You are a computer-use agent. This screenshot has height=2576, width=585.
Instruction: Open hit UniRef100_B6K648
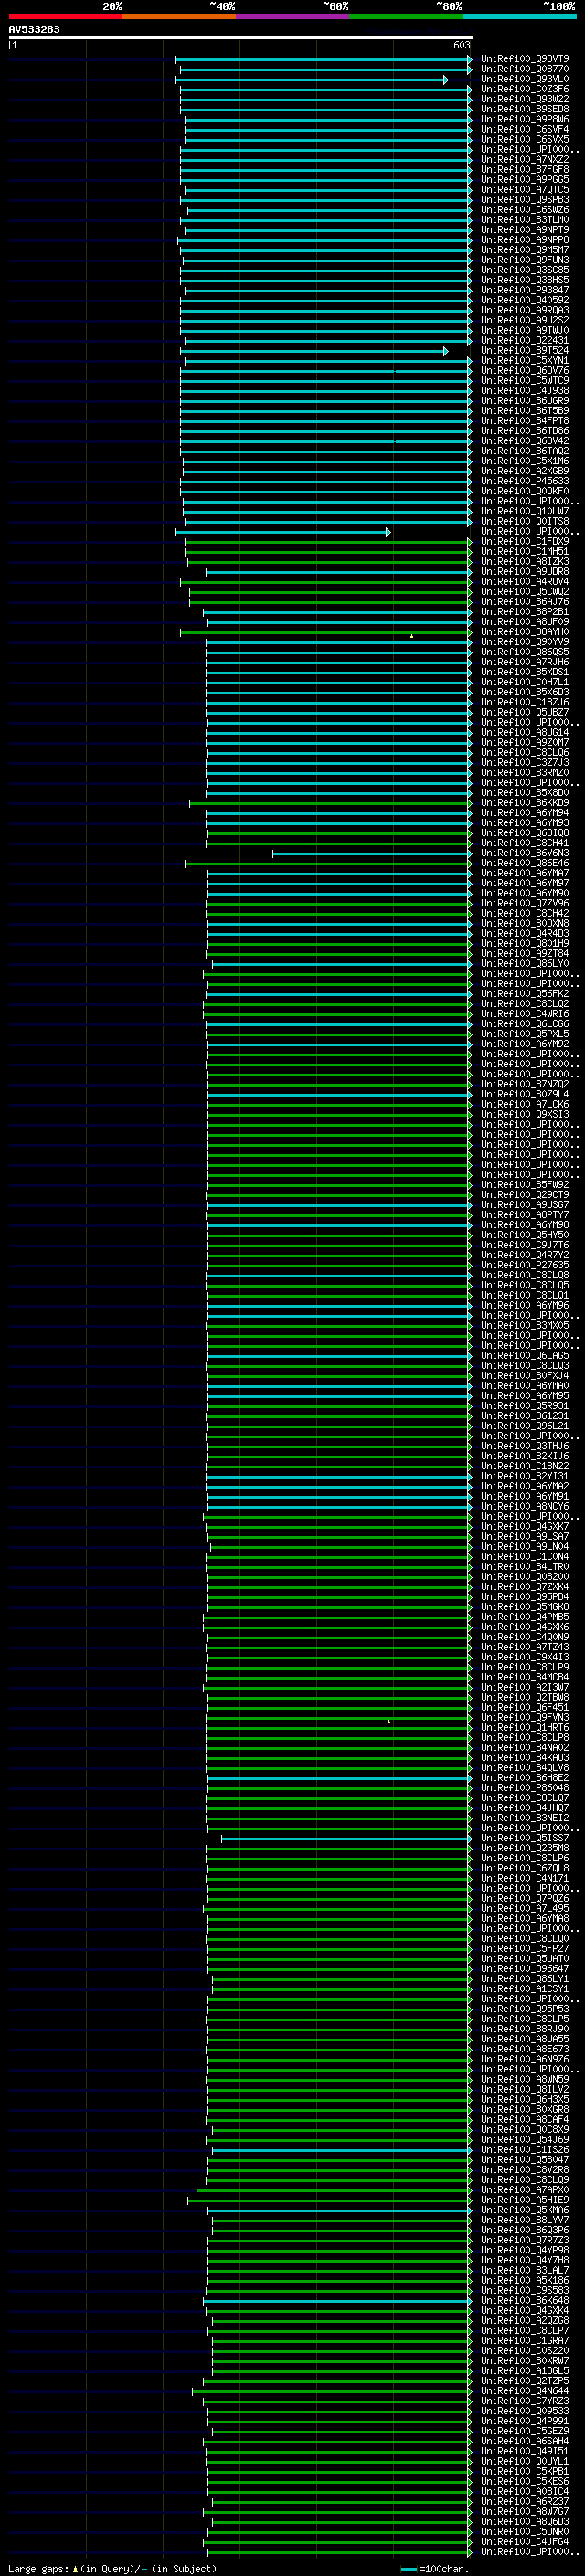525,2300
